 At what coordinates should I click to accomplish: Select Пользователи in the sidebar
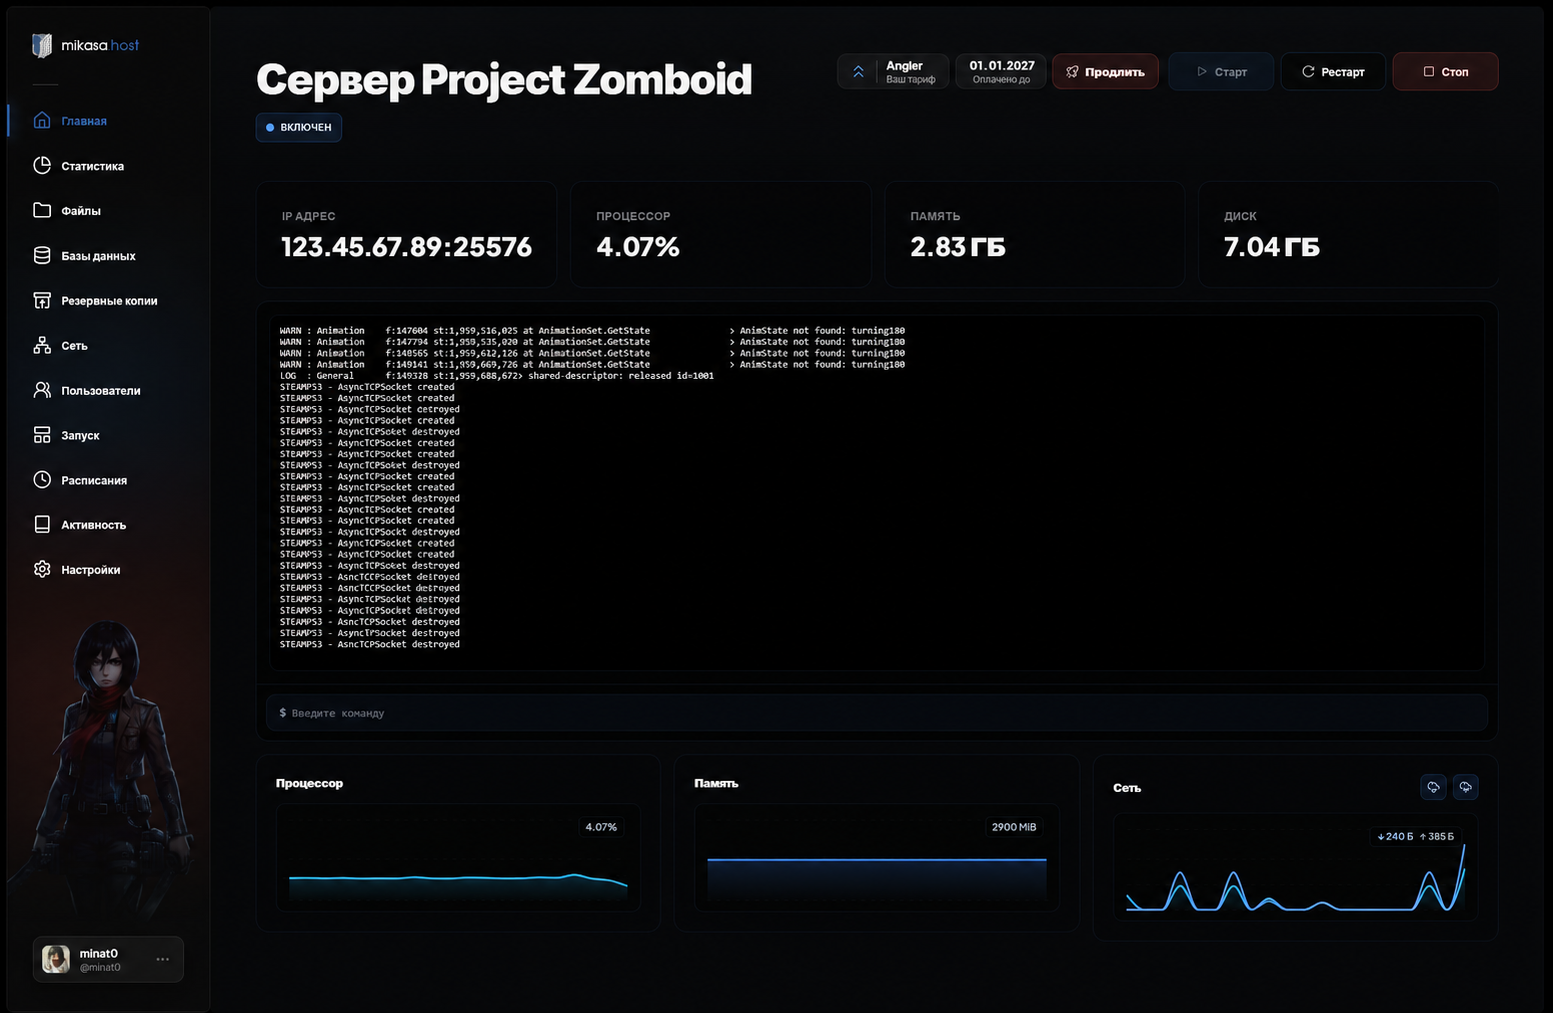click(101, 391)
